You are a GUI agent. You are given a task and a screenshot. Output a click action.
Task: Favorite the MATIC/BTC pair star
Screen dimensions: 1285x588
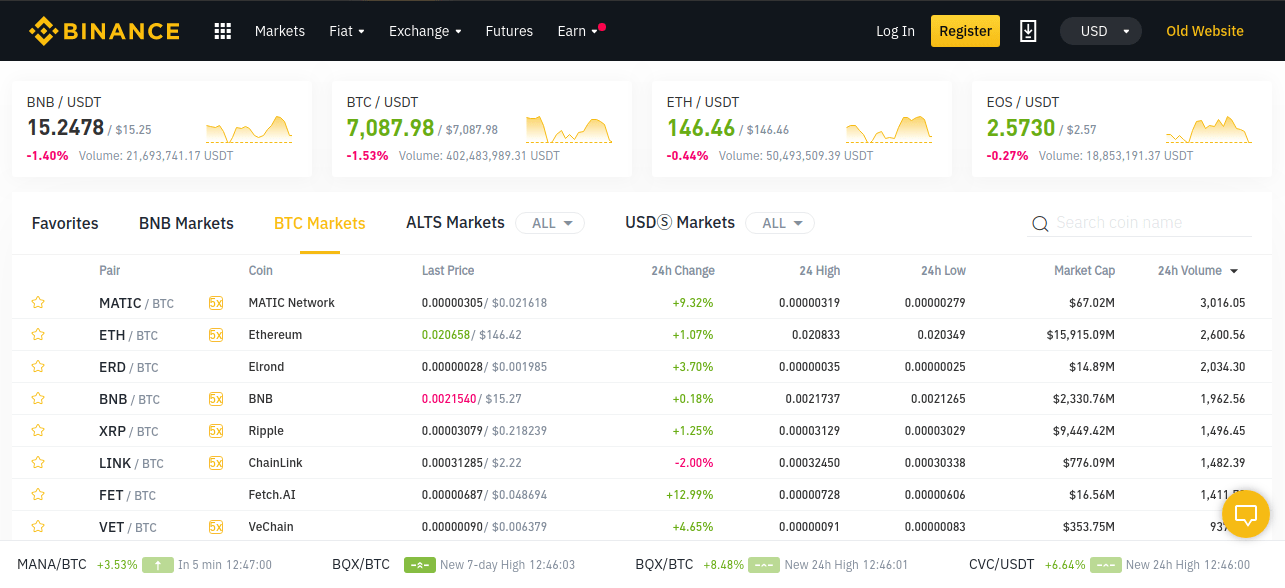pyautogui.click(x=38, y=302)
